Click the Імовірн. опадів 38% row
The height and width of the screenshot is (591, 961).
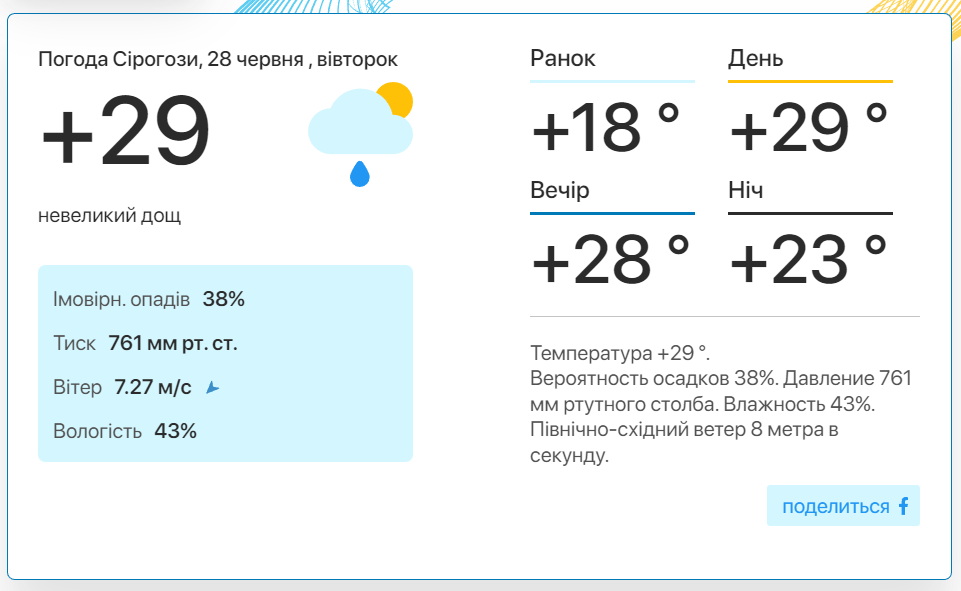pos(149,299)
